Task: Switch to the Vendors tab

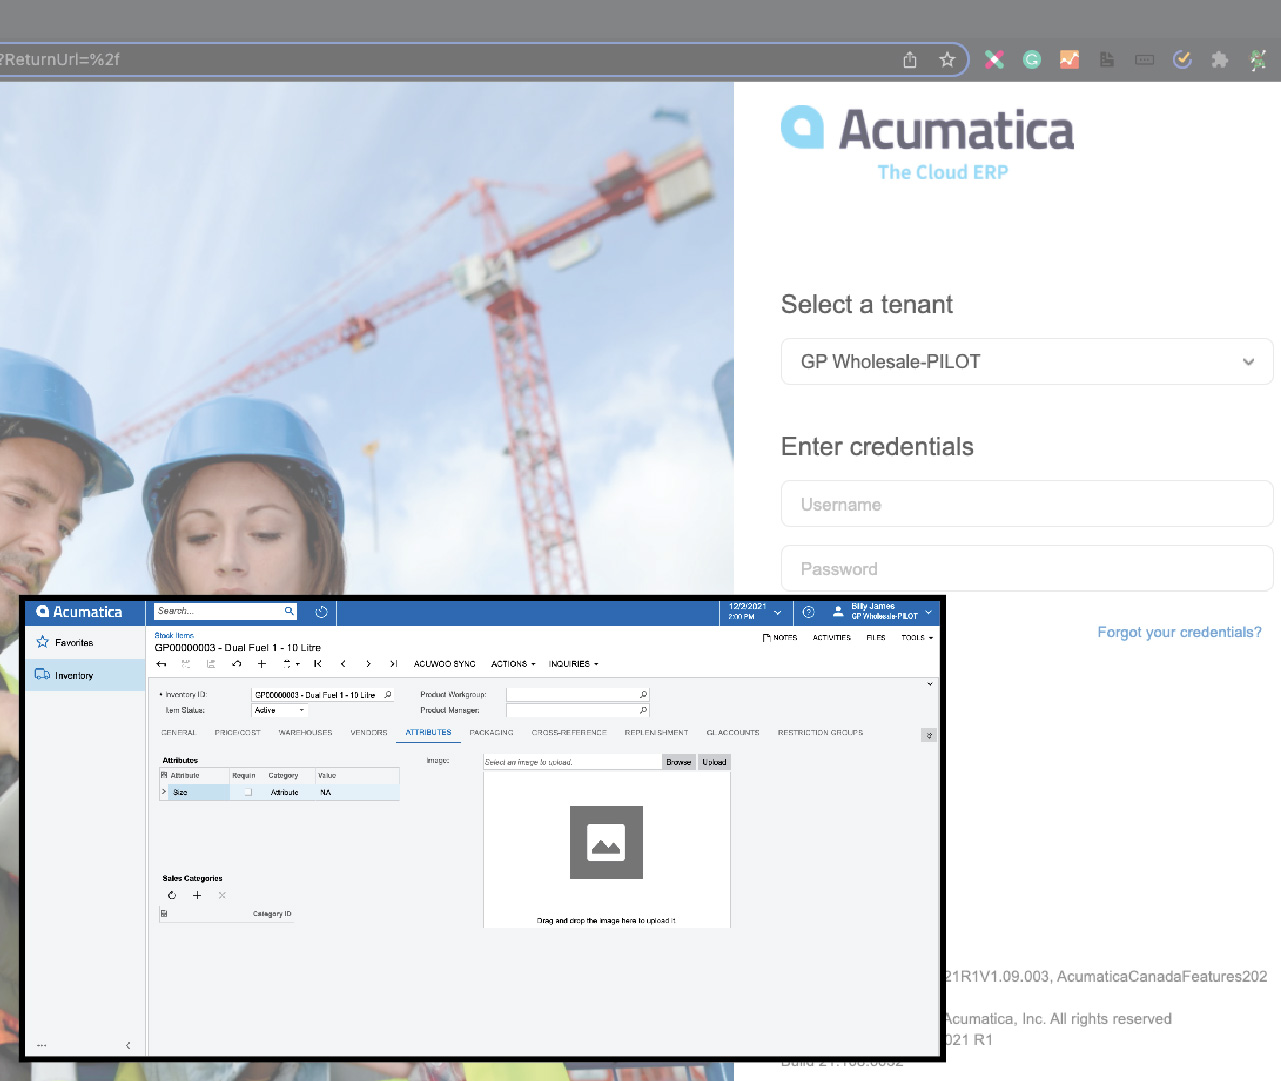Action: (x=369, y=733)
